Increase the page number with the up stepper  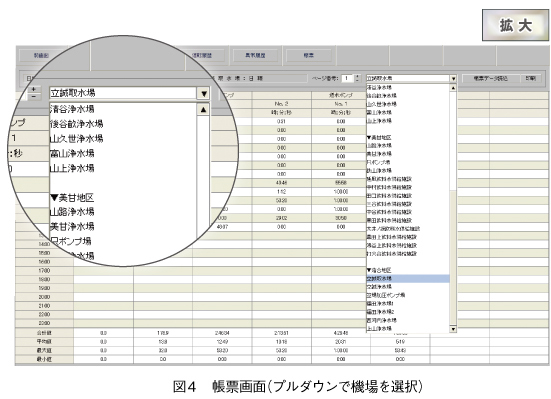tap(357, 76)
